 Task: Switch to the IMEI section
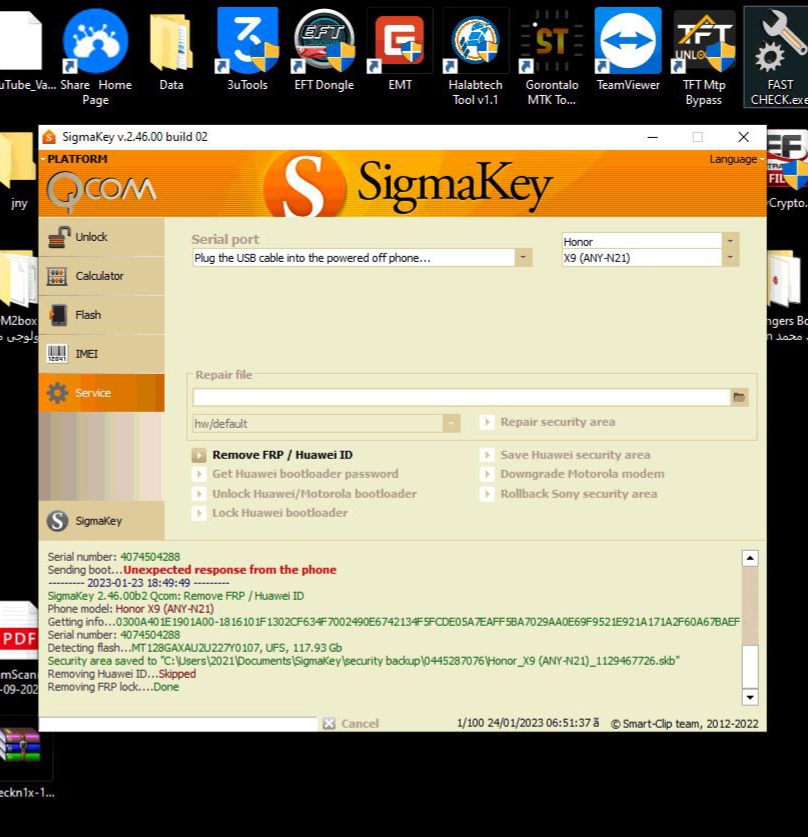pos(101,354)
